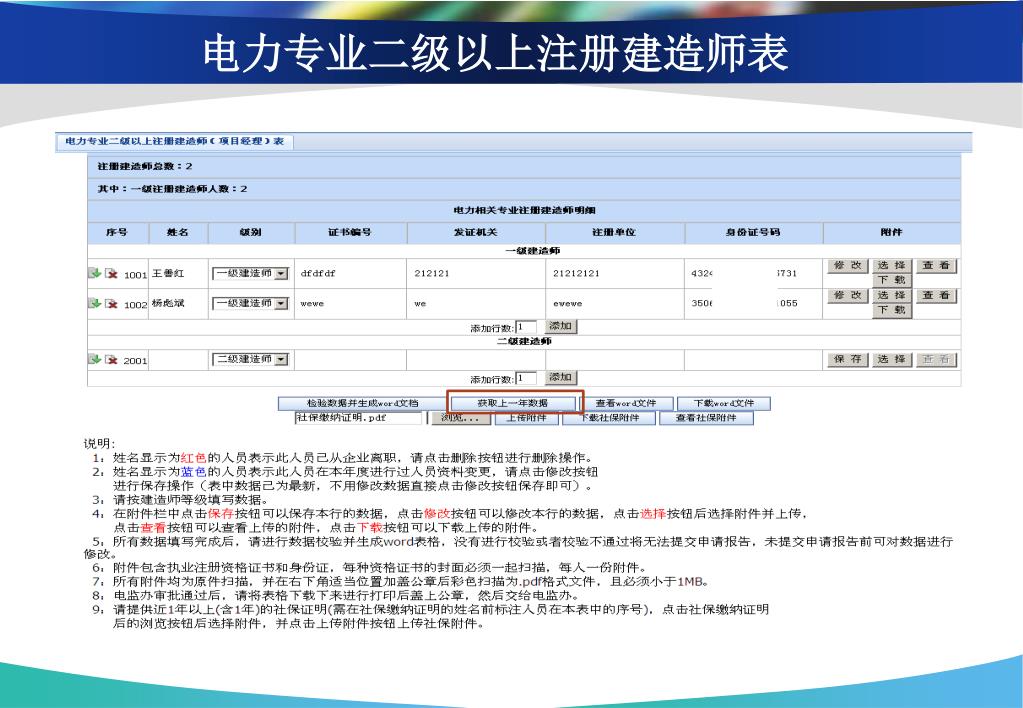Click the green insert-row icon for row 1001
Screen dimensions: 1023x708
[x=95, y=273]
